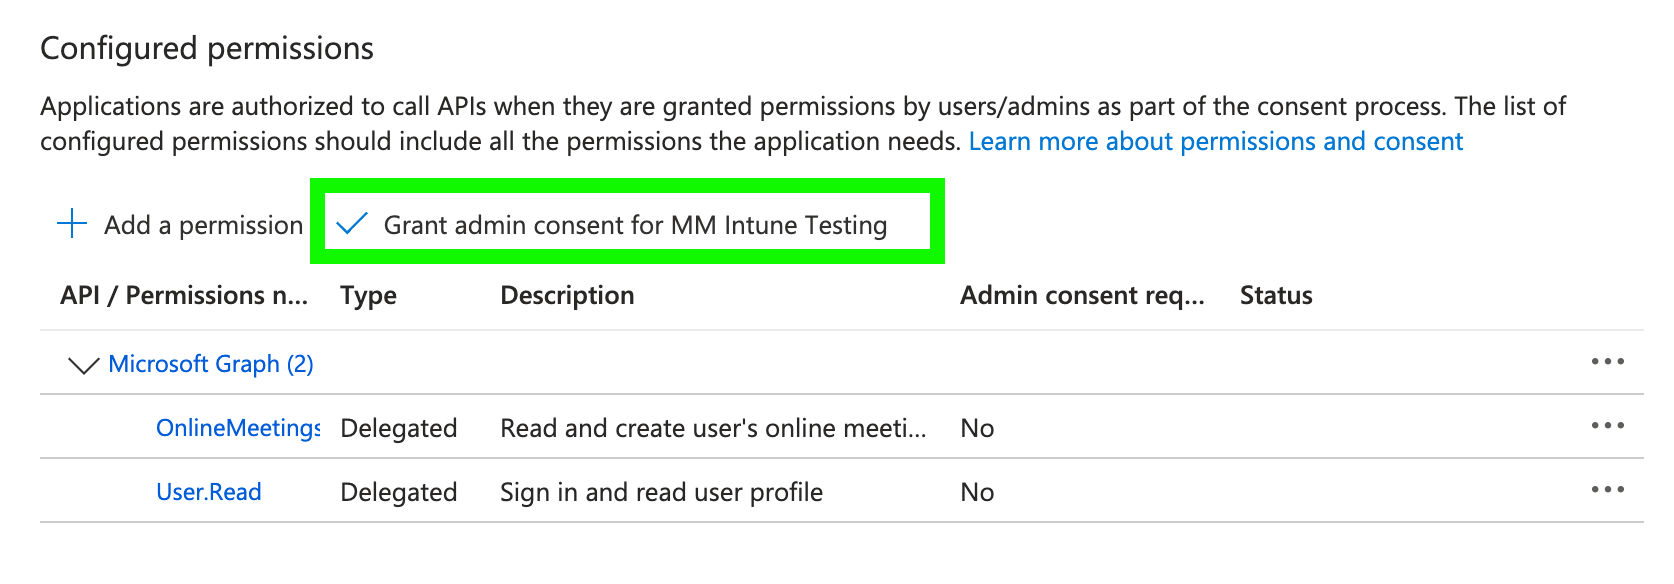Open the OnlineMeetings permission details
Viewport: 1674px width, 584px height.
[237, 427]
